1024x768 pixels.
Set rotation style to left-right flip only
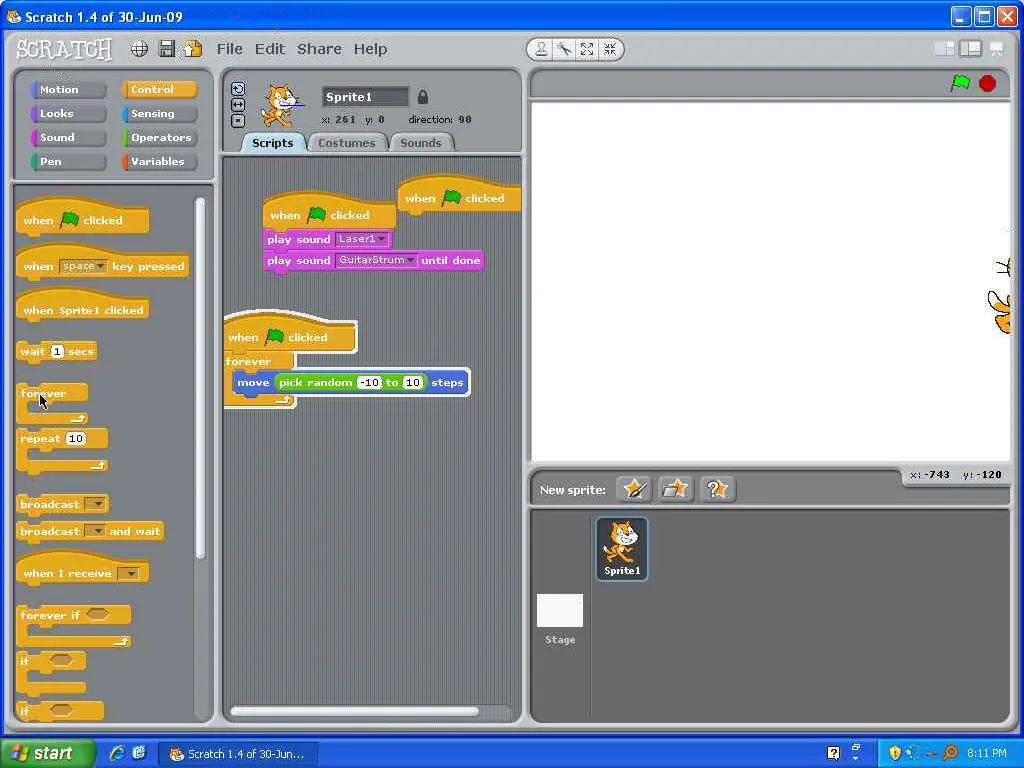(238, 104)
